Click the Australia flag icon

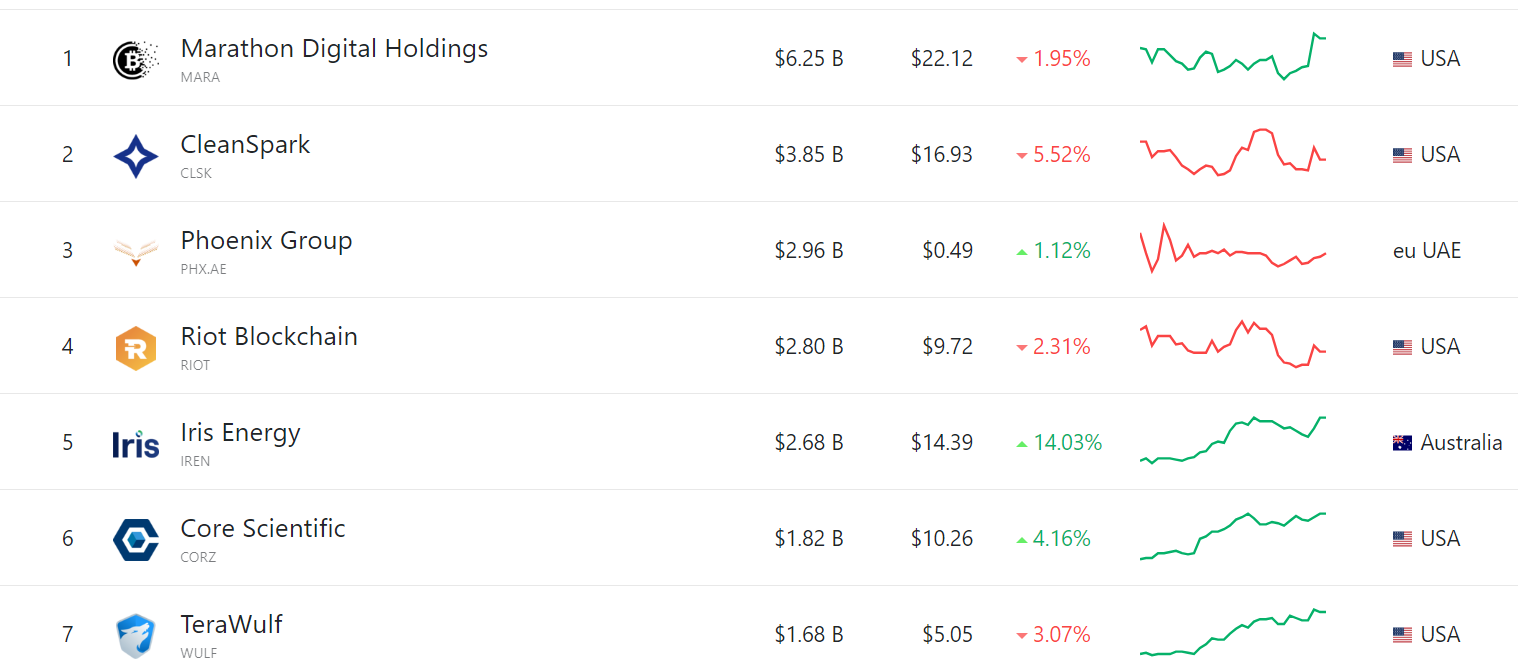pos(1402,443)
